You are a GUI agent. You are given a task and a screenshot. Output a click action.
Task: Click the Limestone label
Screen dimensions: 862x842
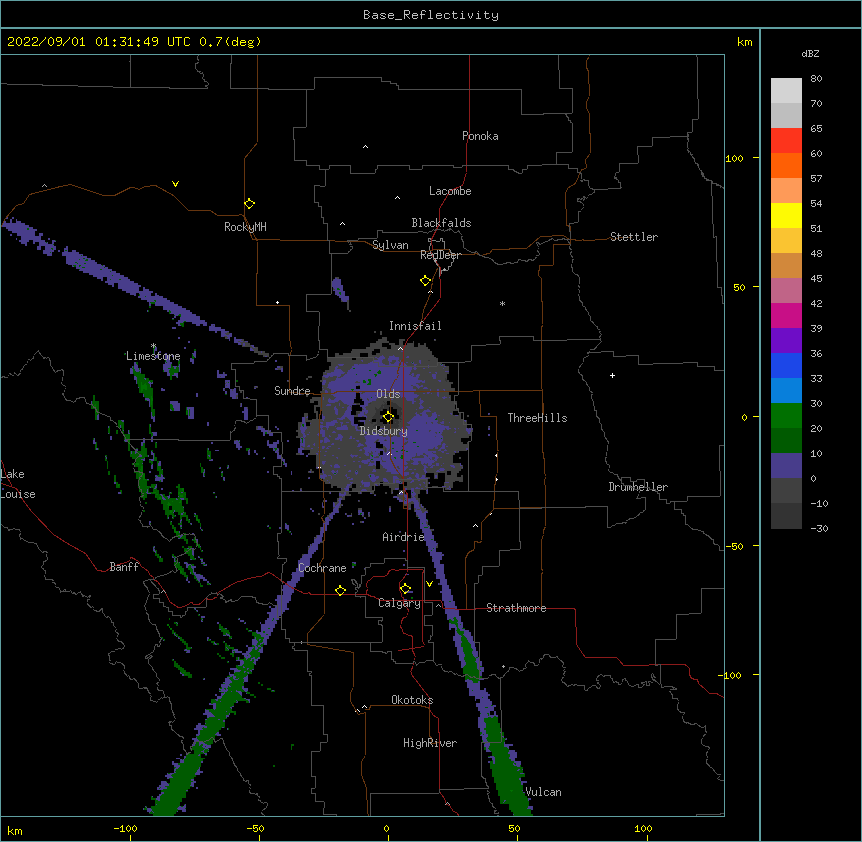tap(153, 356)
